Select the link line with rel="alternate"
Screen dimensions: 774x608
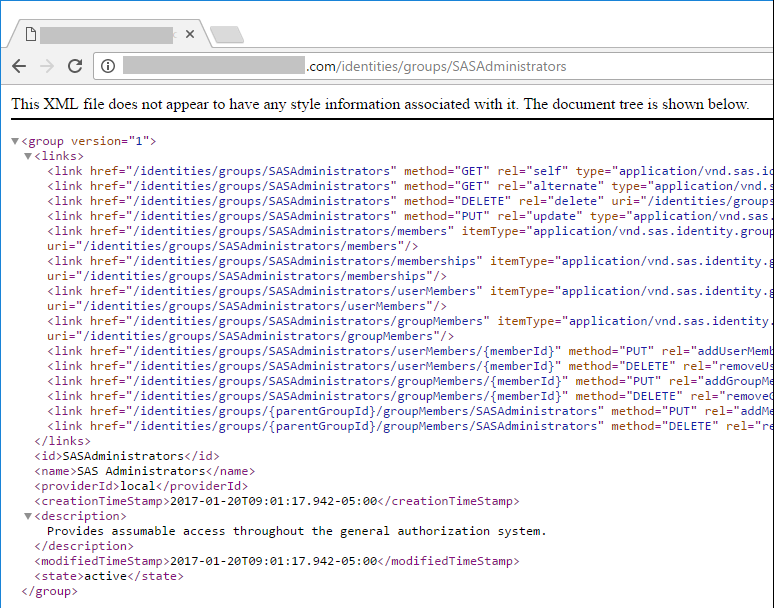point(410,186)
